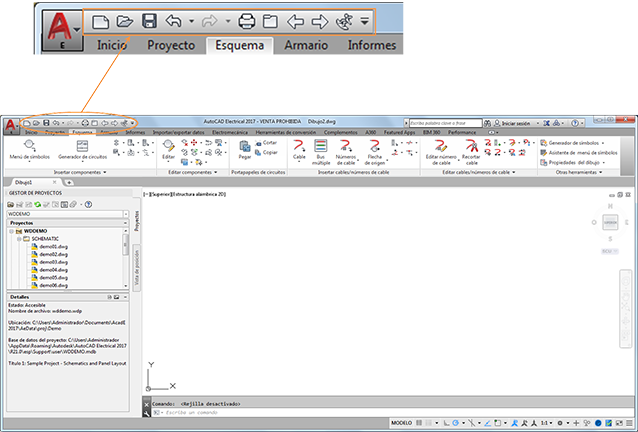Image resolution: width=638 pixels, height=432 pixels.
Task: Click the SUPERIOR face of the ViewCube
Action: click(x=610, y=223)
